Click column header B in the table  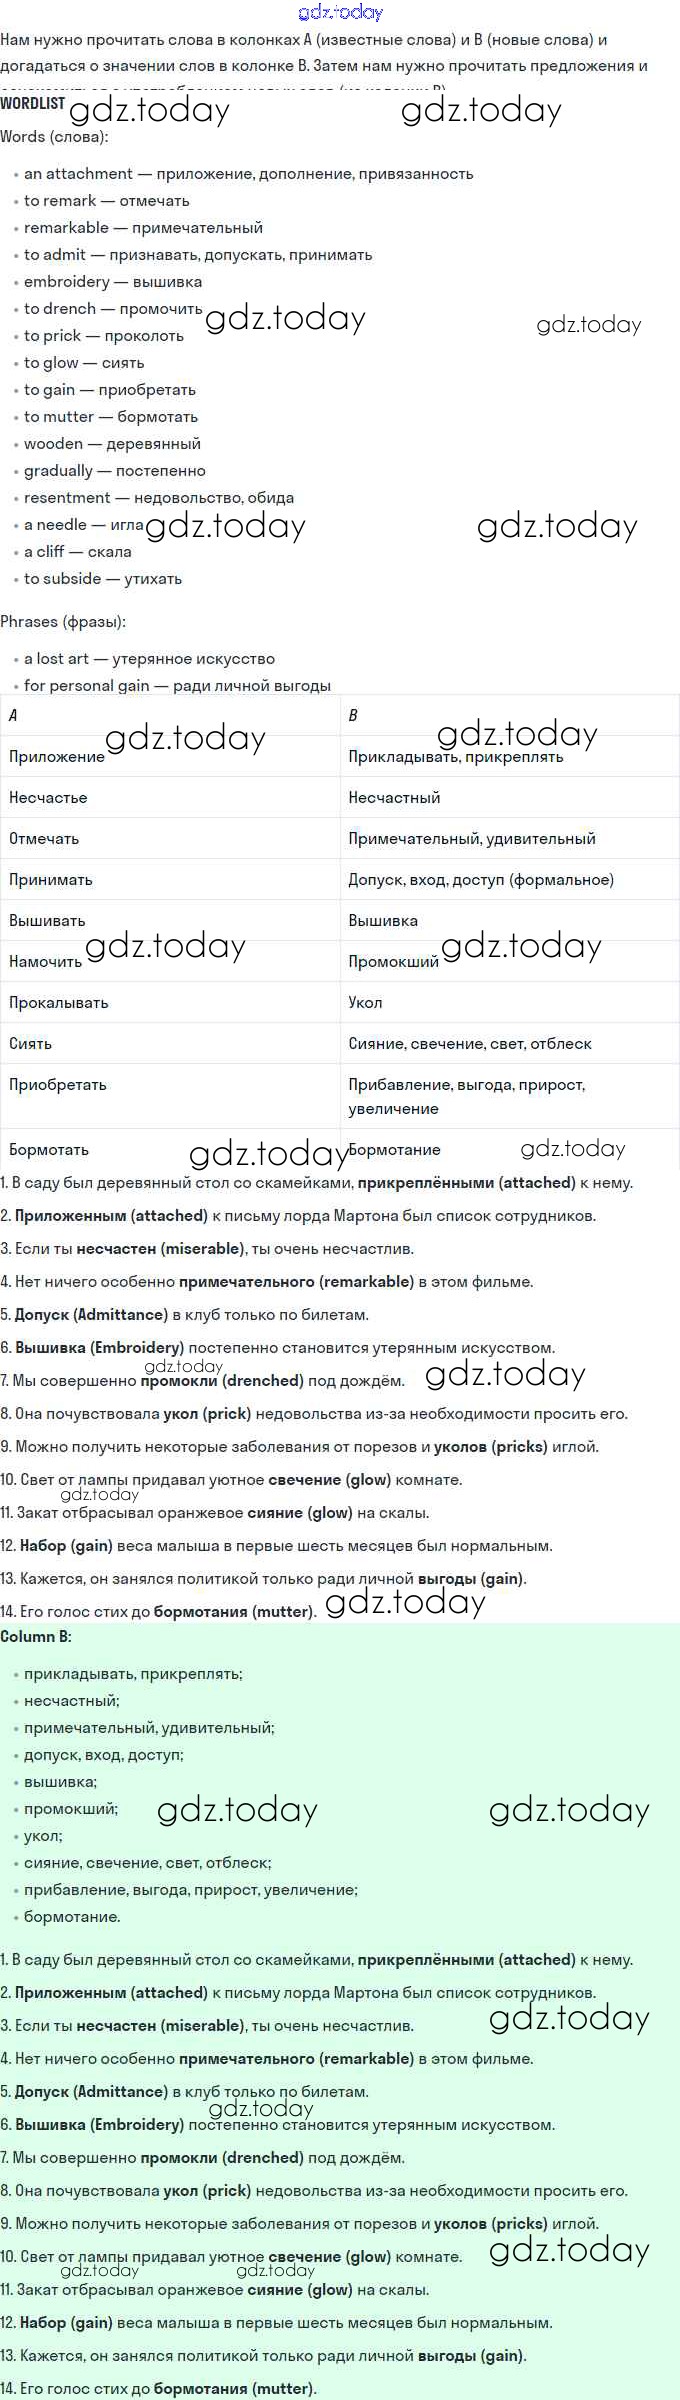[x=353, y=716]
